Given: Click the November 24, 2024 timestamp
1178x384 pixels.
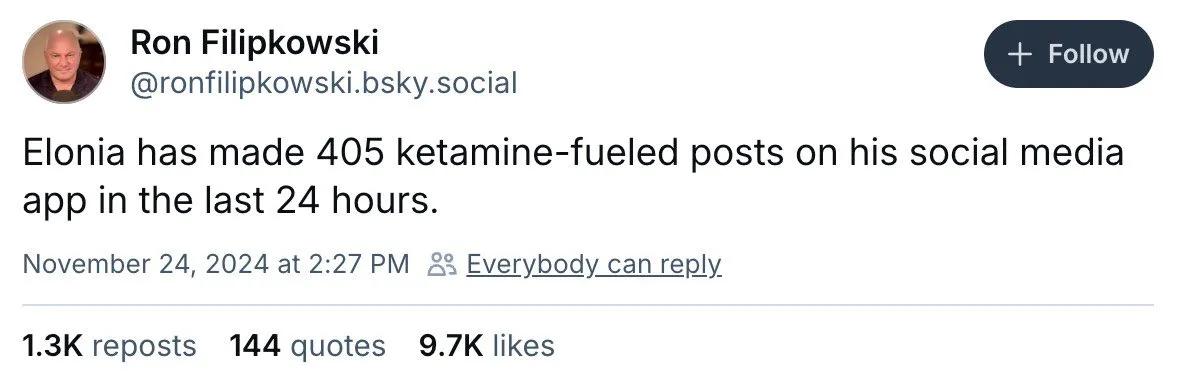Looking at the screenshot, I should (x=216, y=265).
